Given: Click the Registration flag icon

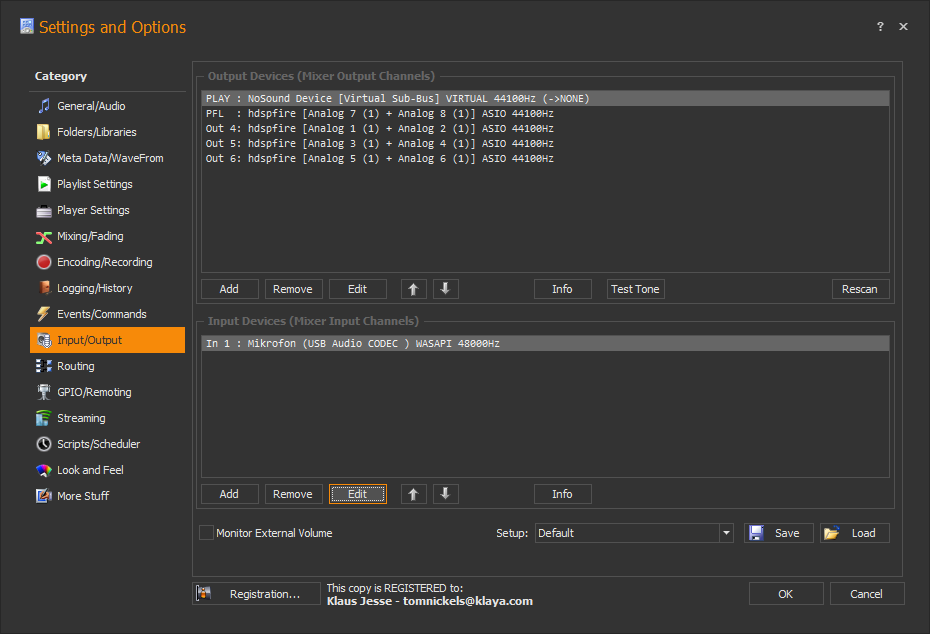Looking at the screenshot, I should pyautogui.click(x=204, y=593).
